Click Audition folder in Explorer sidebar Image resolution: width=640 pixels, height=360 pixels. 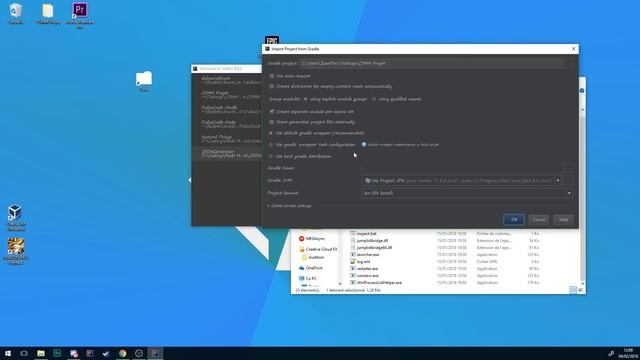point(313,258)
